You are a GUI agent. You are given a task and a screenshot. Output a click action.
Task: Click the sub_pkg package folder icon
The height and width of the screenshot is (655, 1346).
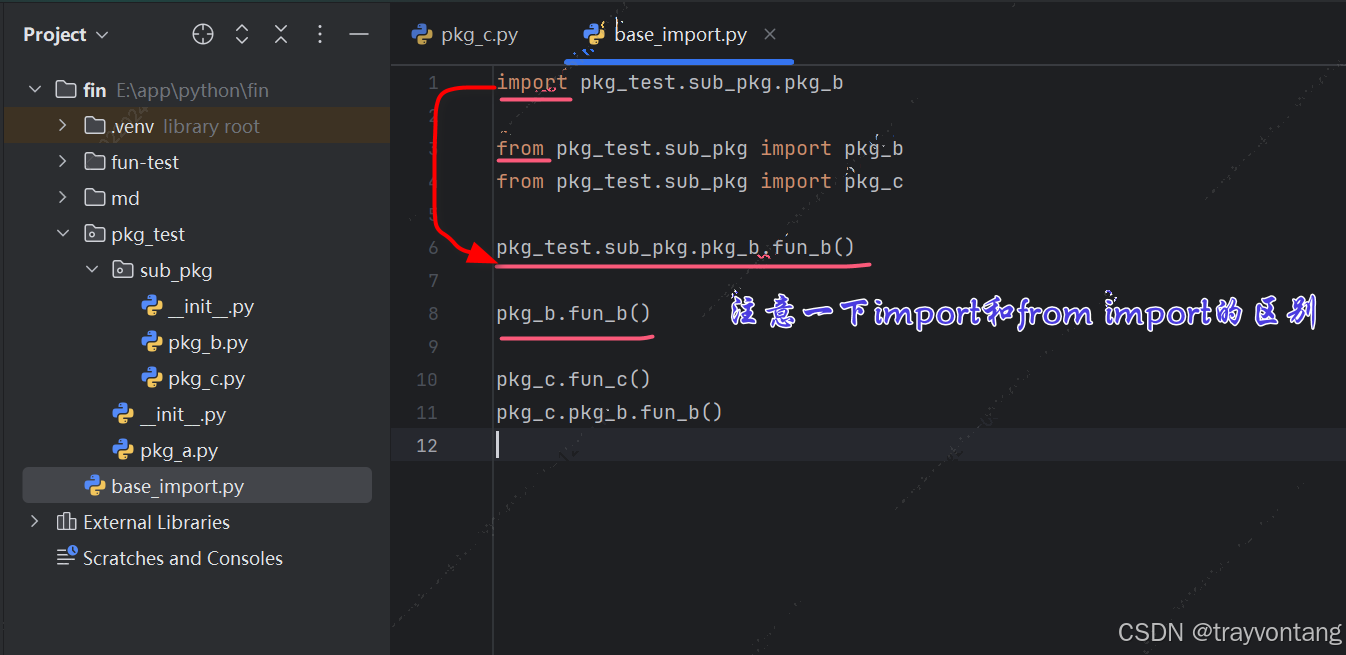tap(124, 269)
